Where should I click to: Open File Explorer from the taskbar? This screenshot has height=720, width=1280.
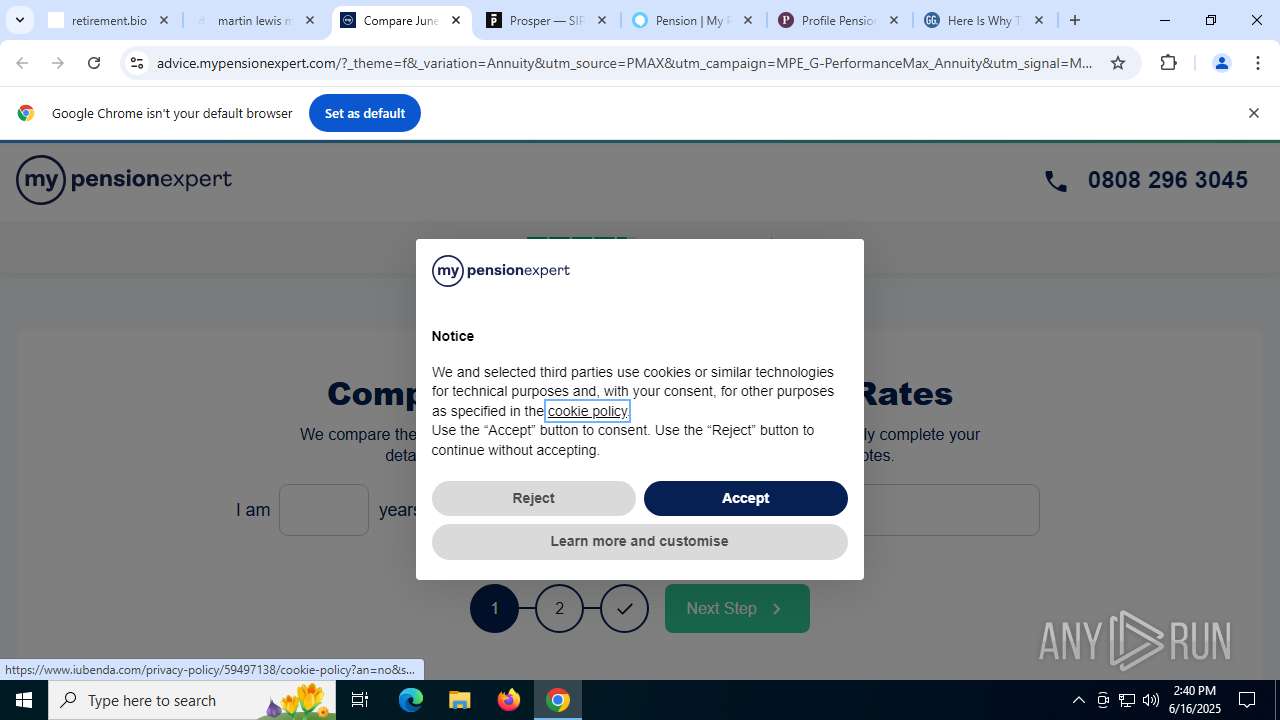pyautogui.click(x=459, y=700)
